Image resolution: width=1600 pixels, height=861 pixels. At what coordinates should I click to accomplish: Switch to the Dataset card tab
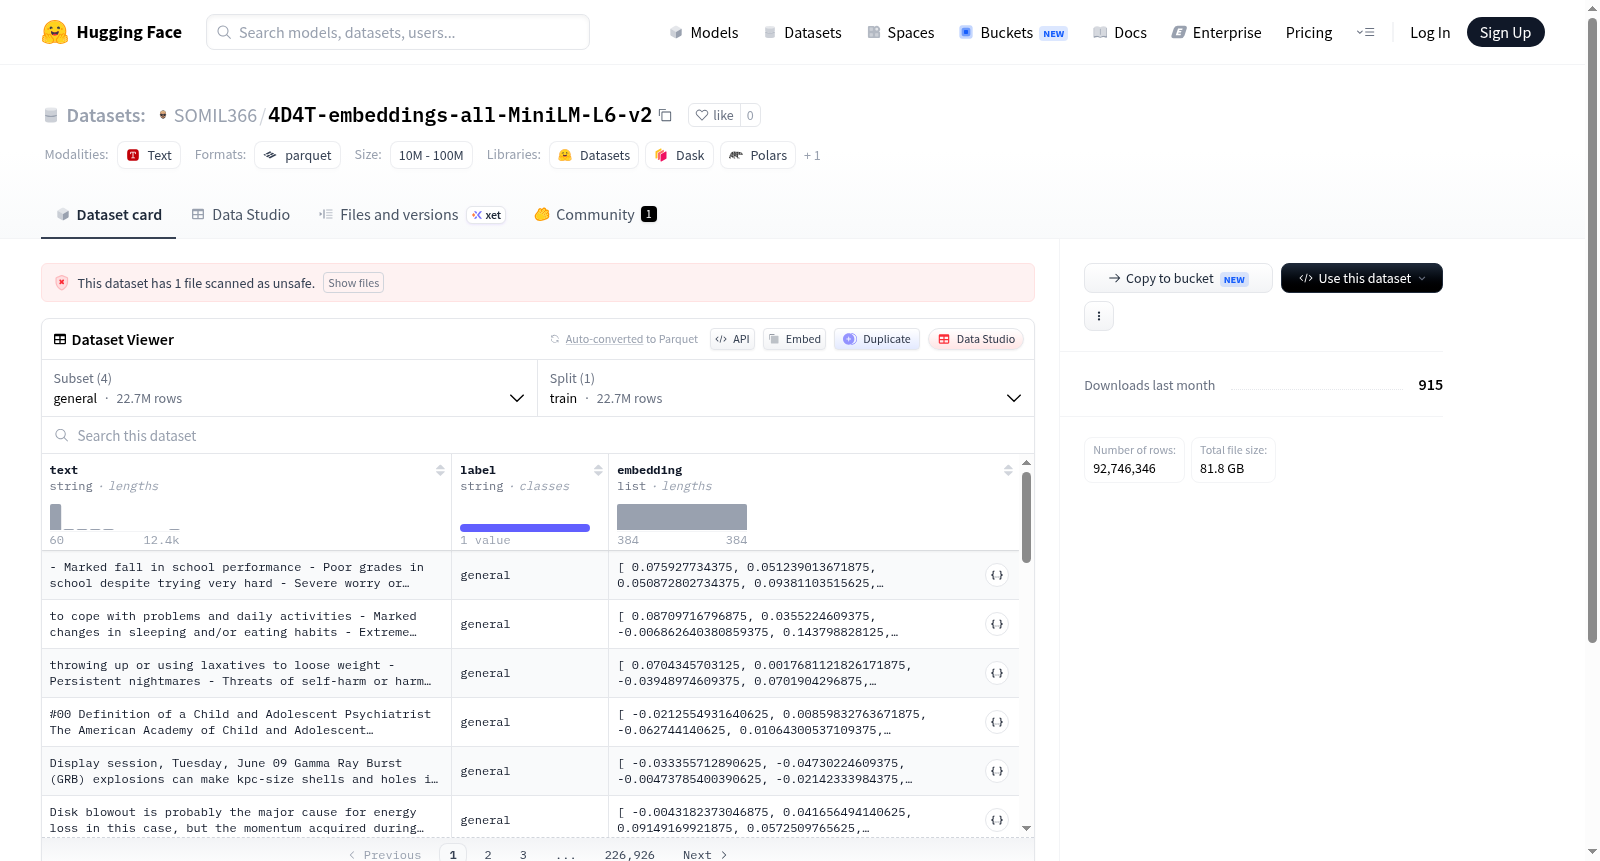tap(108, 214)
